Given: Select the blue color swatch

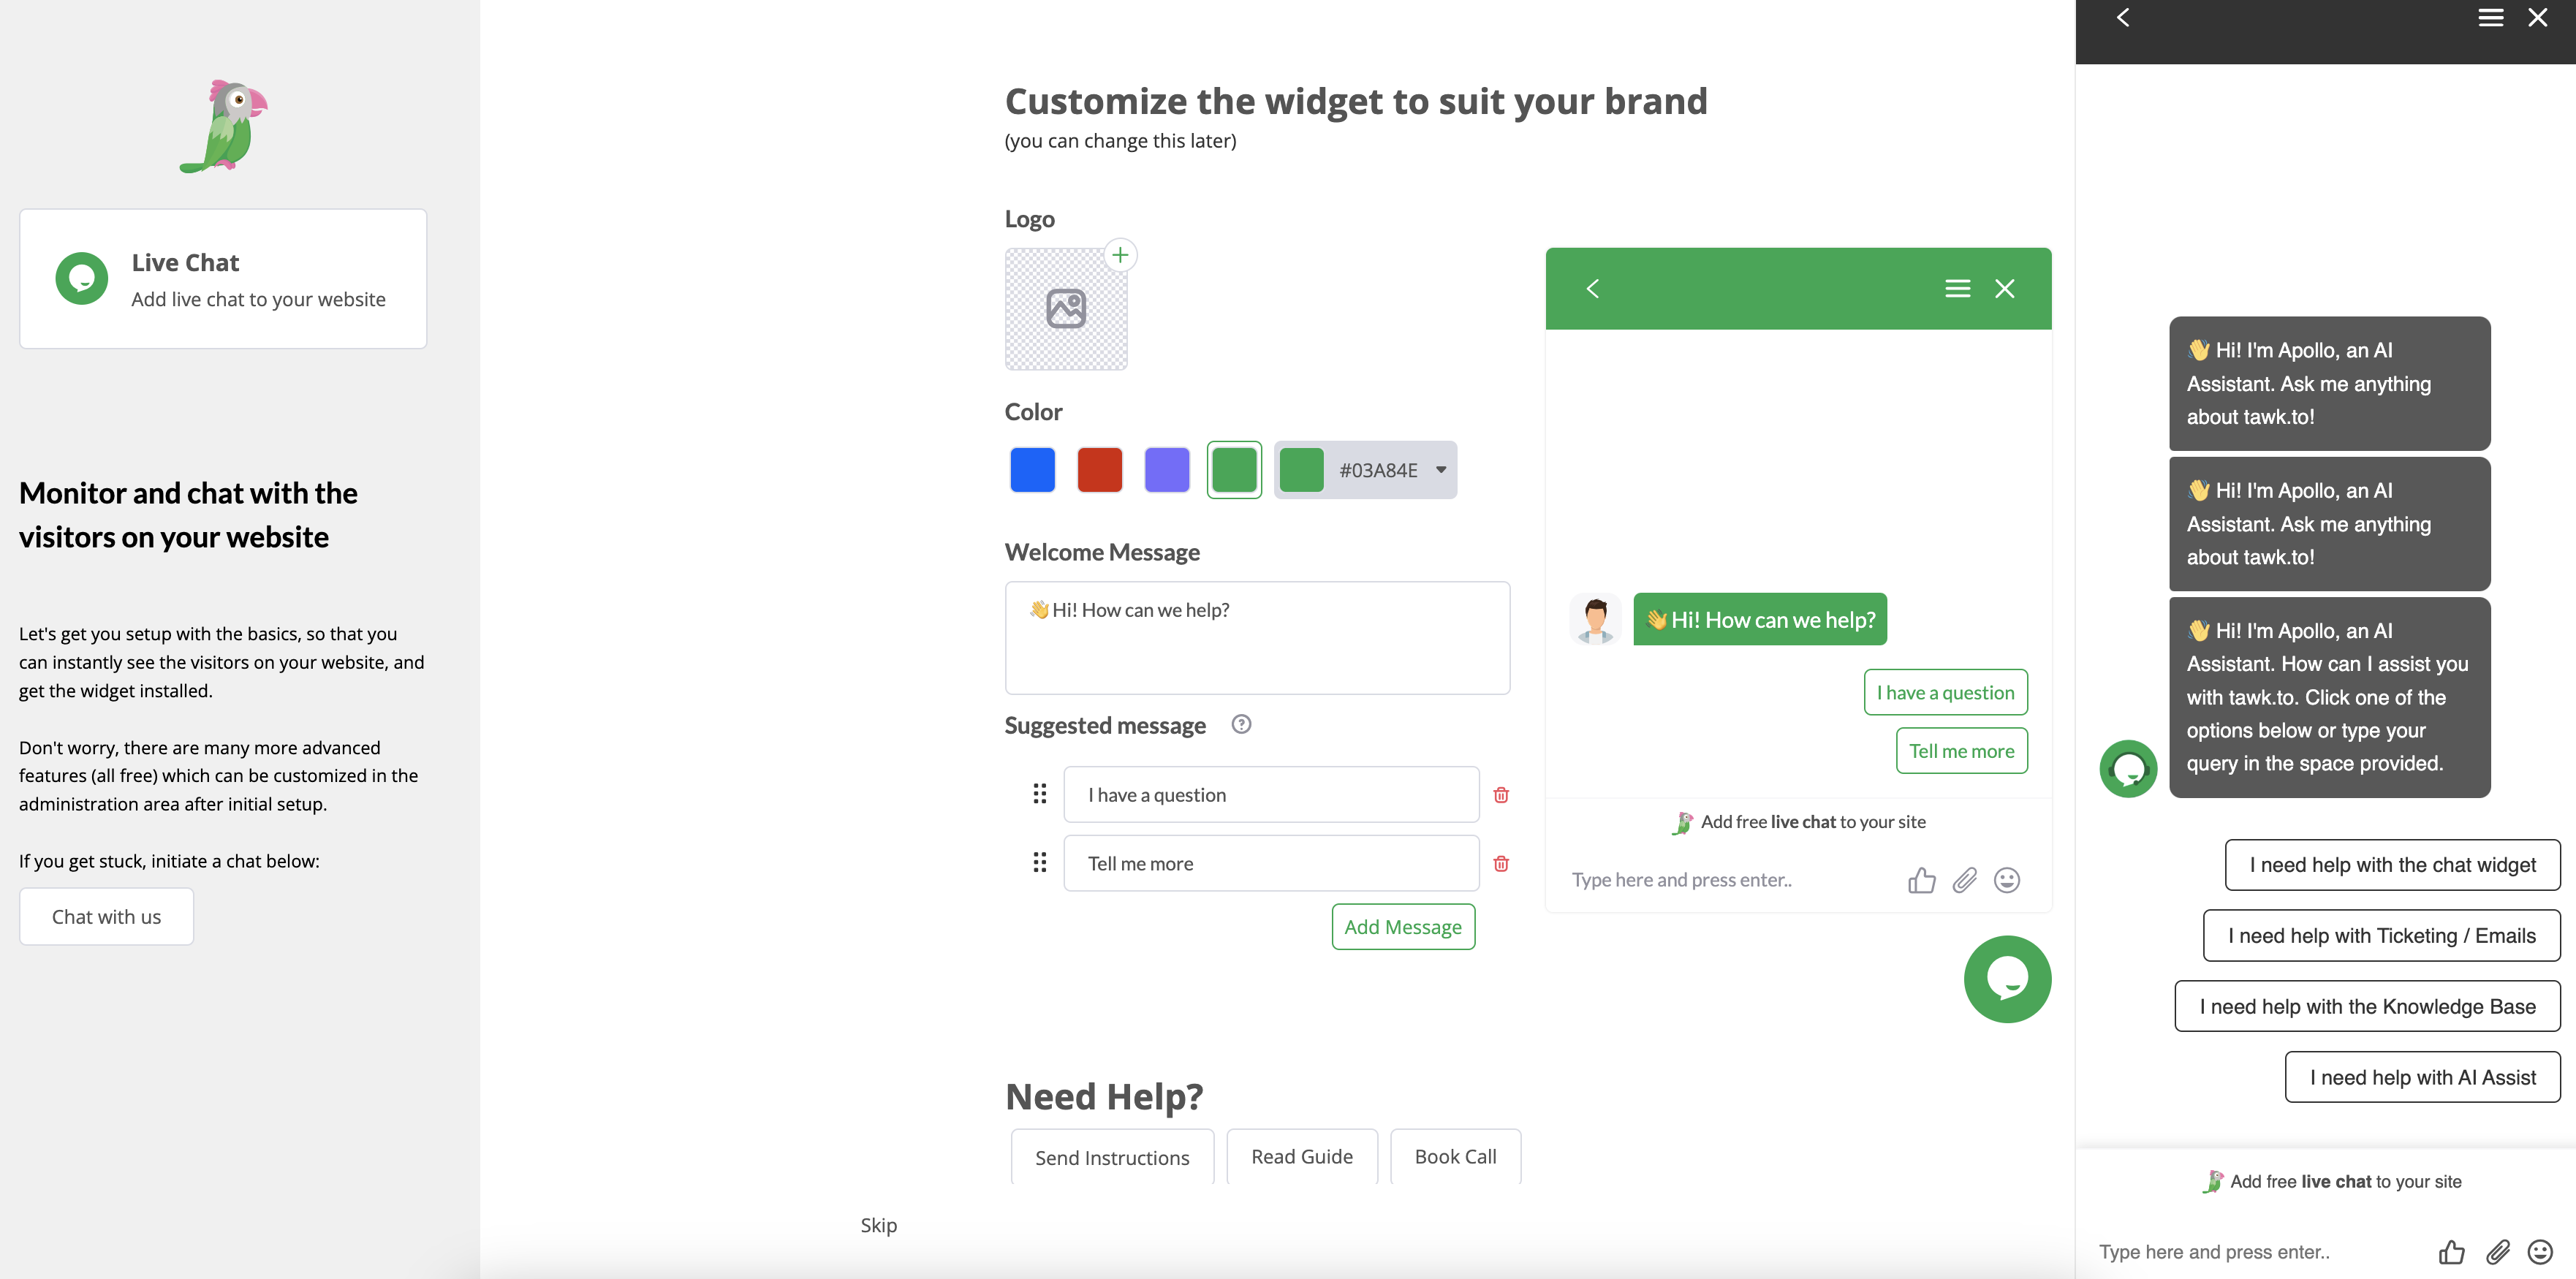Looking at the screenshot, I should pos(1032,470).
